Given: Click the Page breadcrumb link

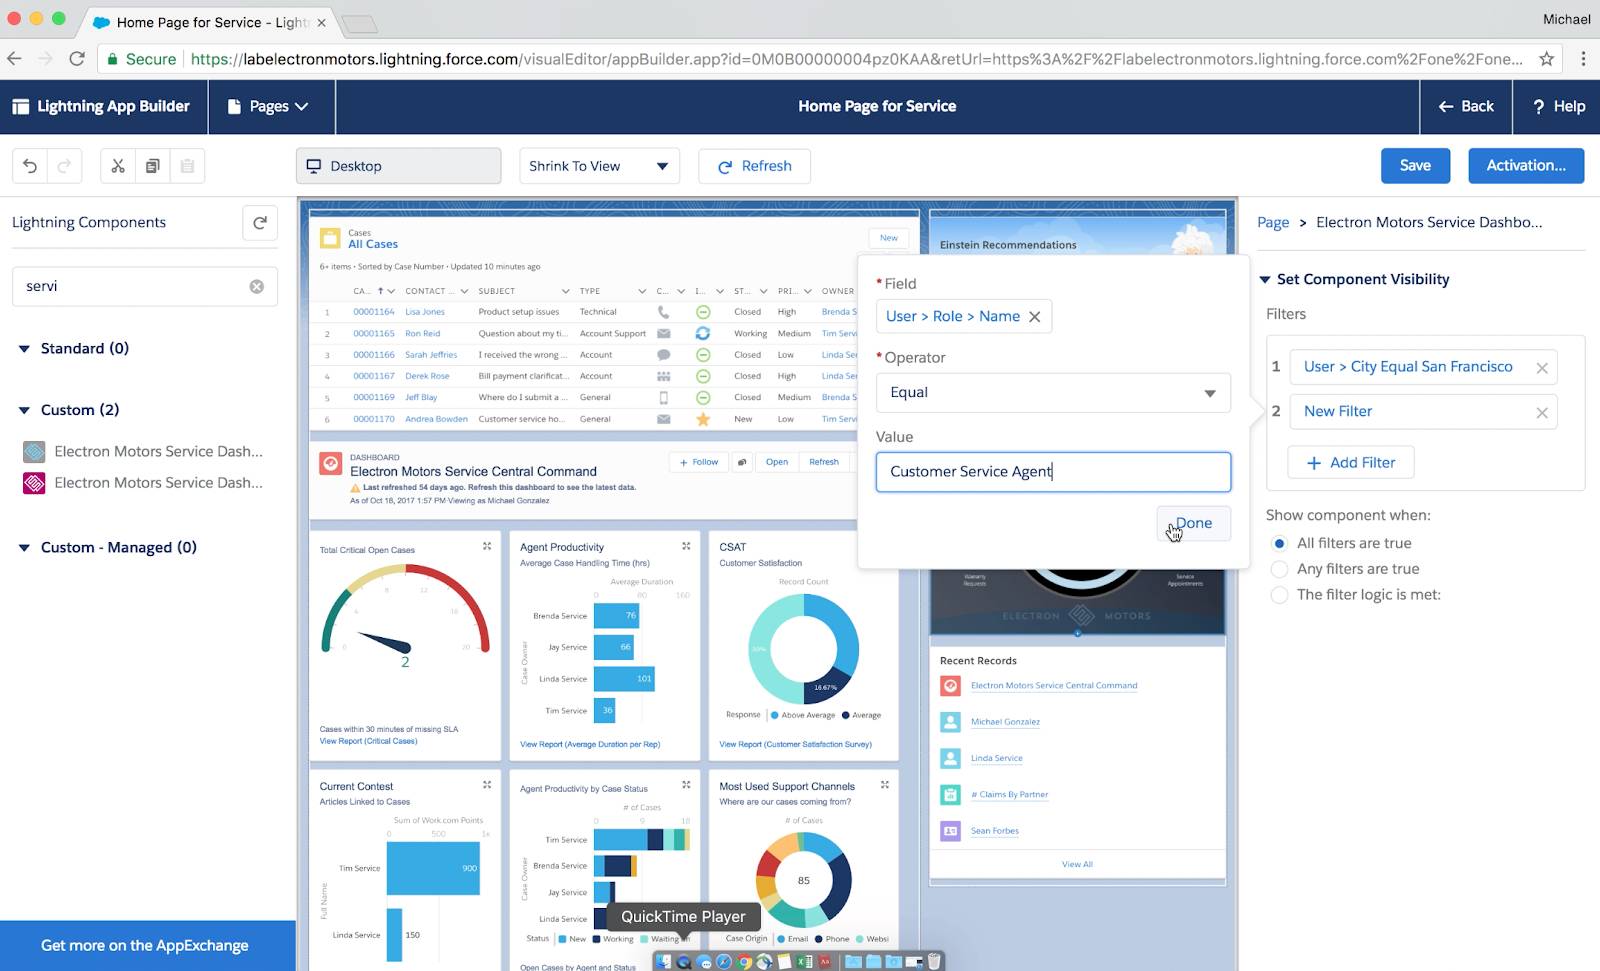Looking at the screenshot, I should click(x=1273, y=223).
